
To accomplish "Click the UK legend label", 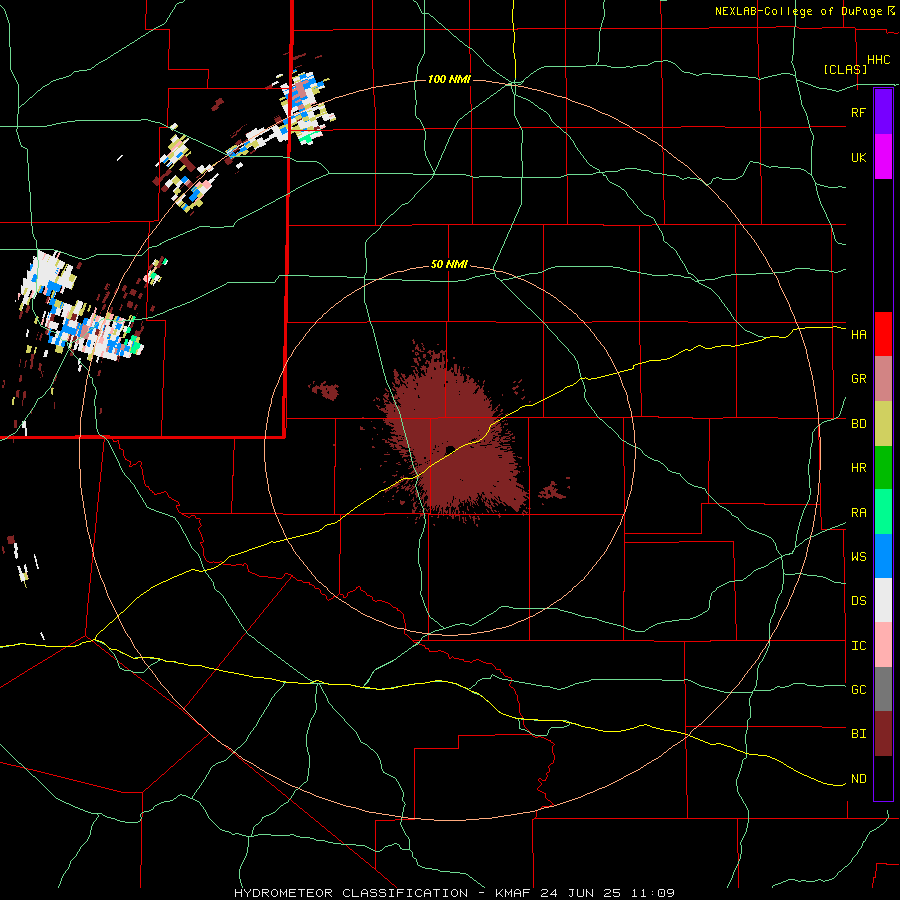I will click(x=858, y=157).
